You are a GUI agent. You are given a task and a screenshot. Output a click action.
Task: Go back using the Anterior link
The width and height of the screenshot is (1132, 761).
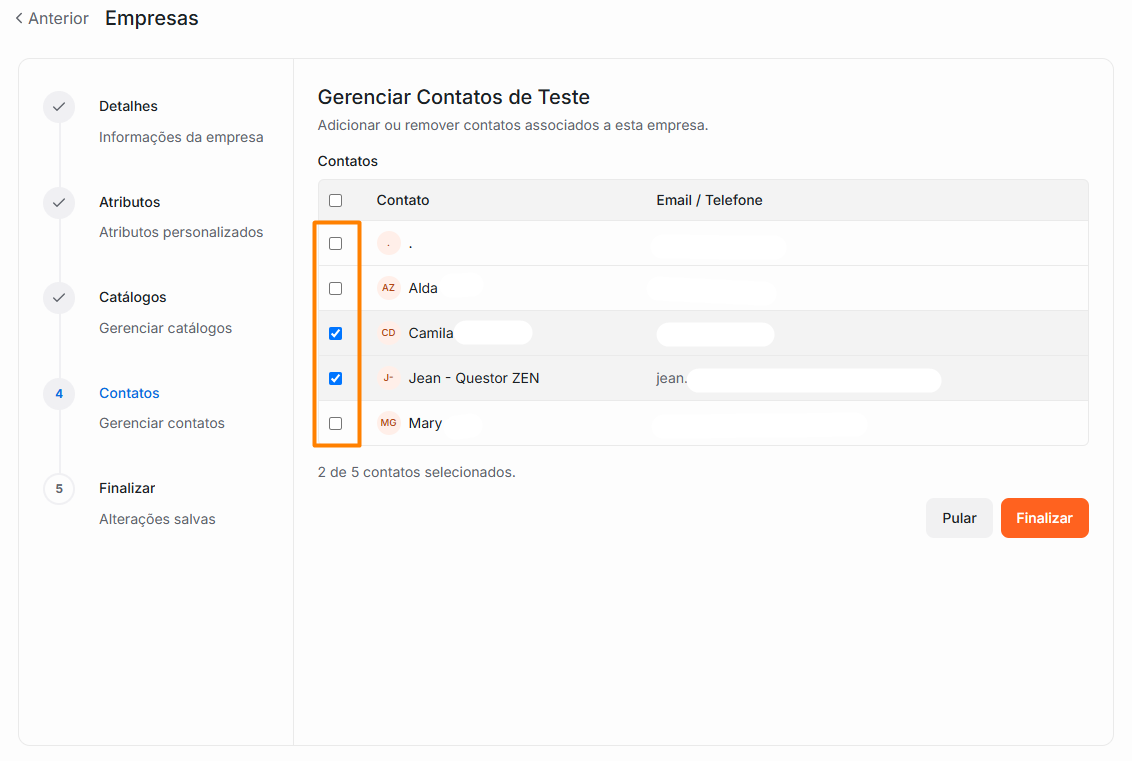click(x=52, y=18)
